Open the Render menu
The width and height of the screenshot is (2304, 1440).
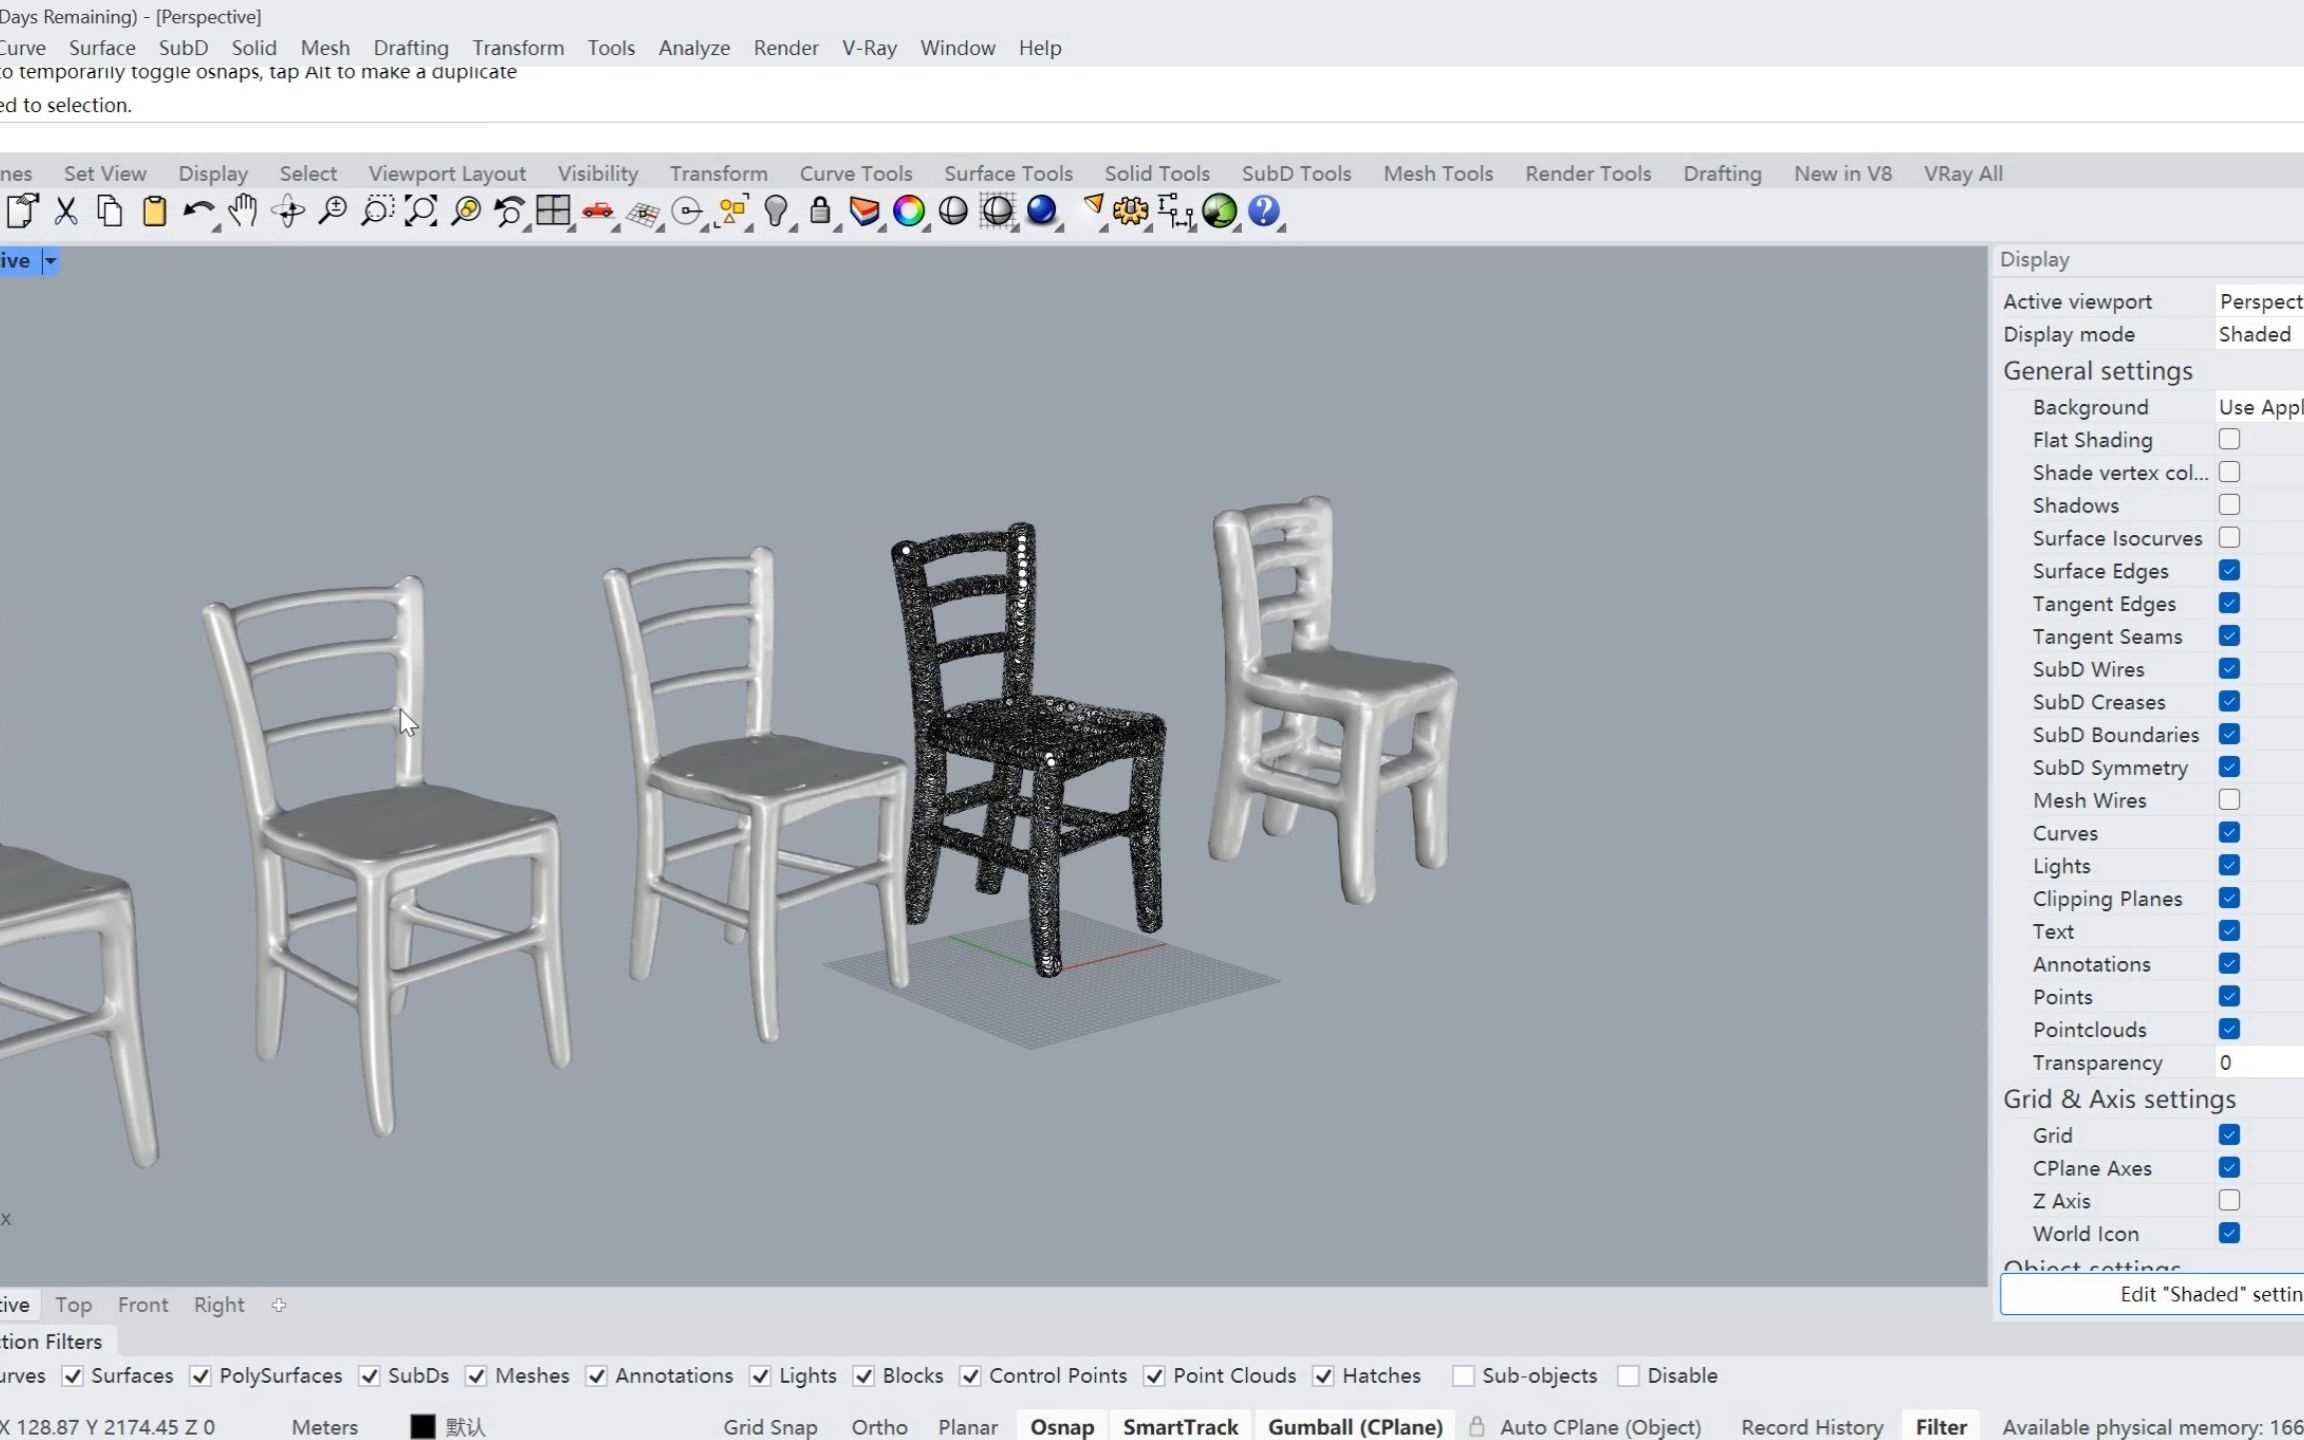[x=786, y=48]
